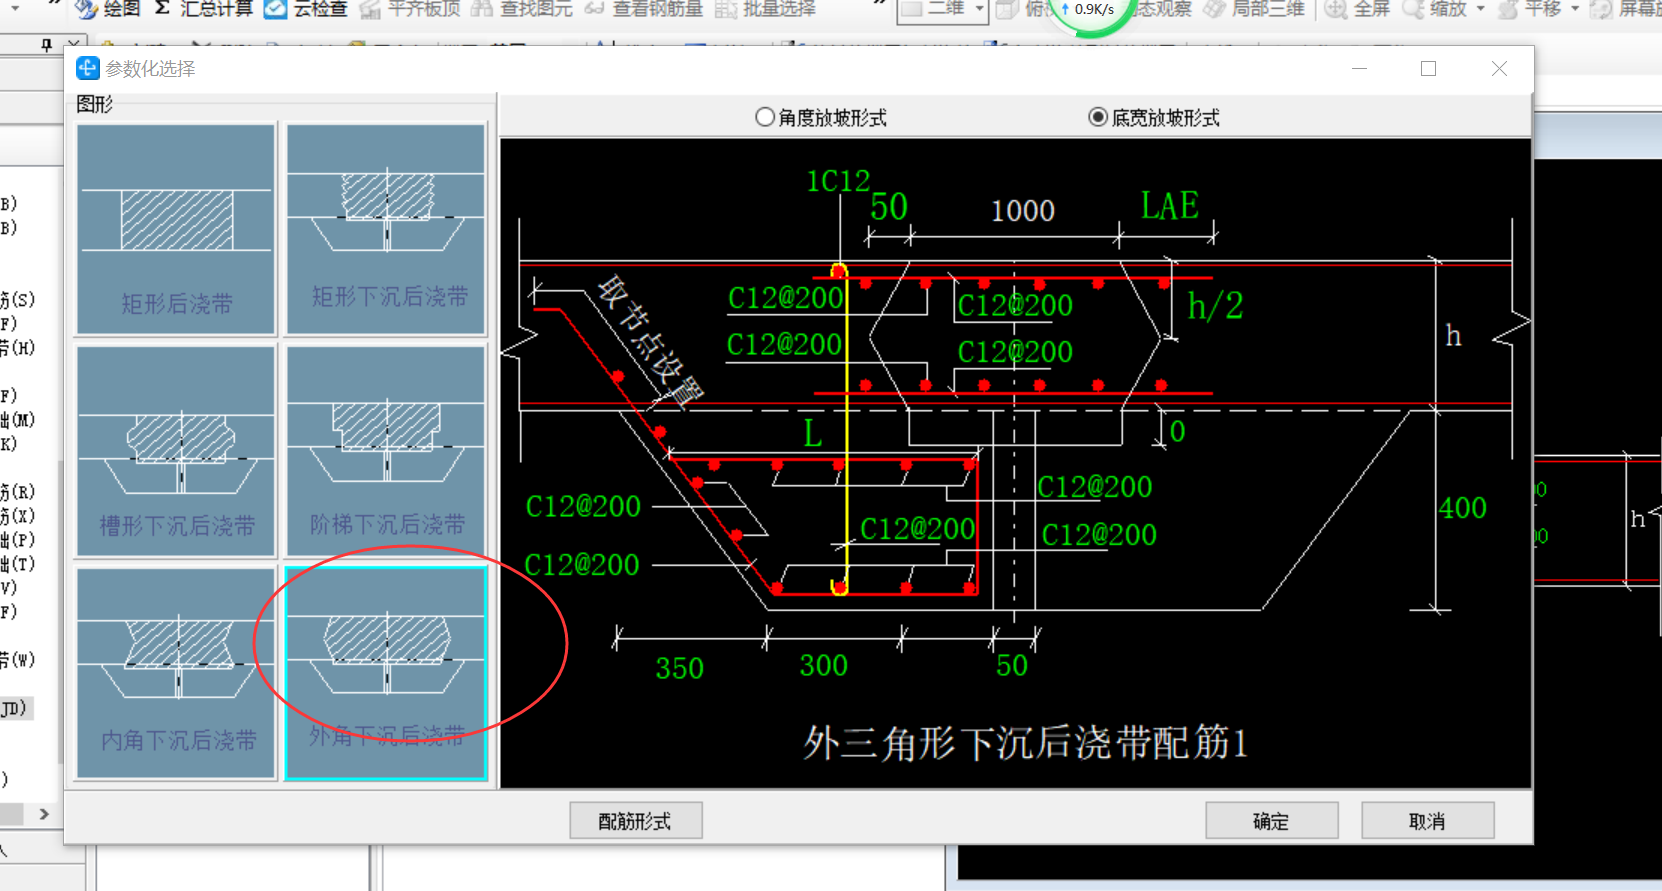
Task: Click the (JD) item in left list
Action: [14, 708]
